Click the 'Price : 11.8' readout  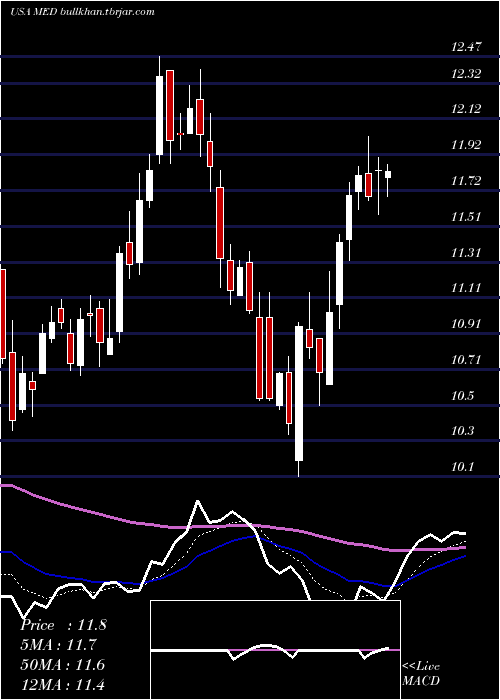(x=63, y=625)
